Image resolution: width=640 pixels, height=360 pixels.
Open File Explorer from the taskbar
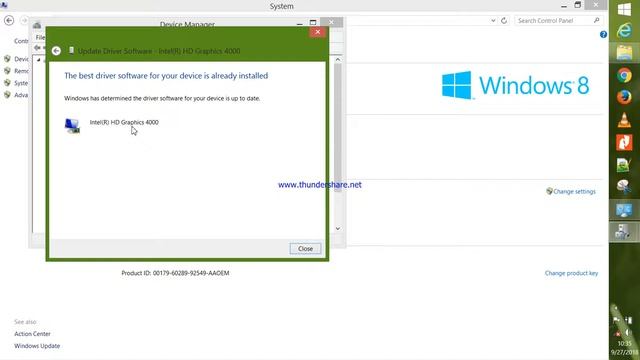(x=624, y=53)
